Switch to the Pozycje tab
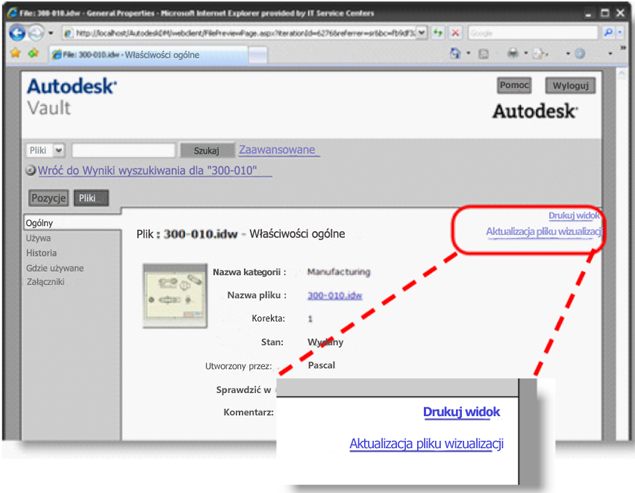The height and width of the screenshot is (493, 635). coord(48,198)
